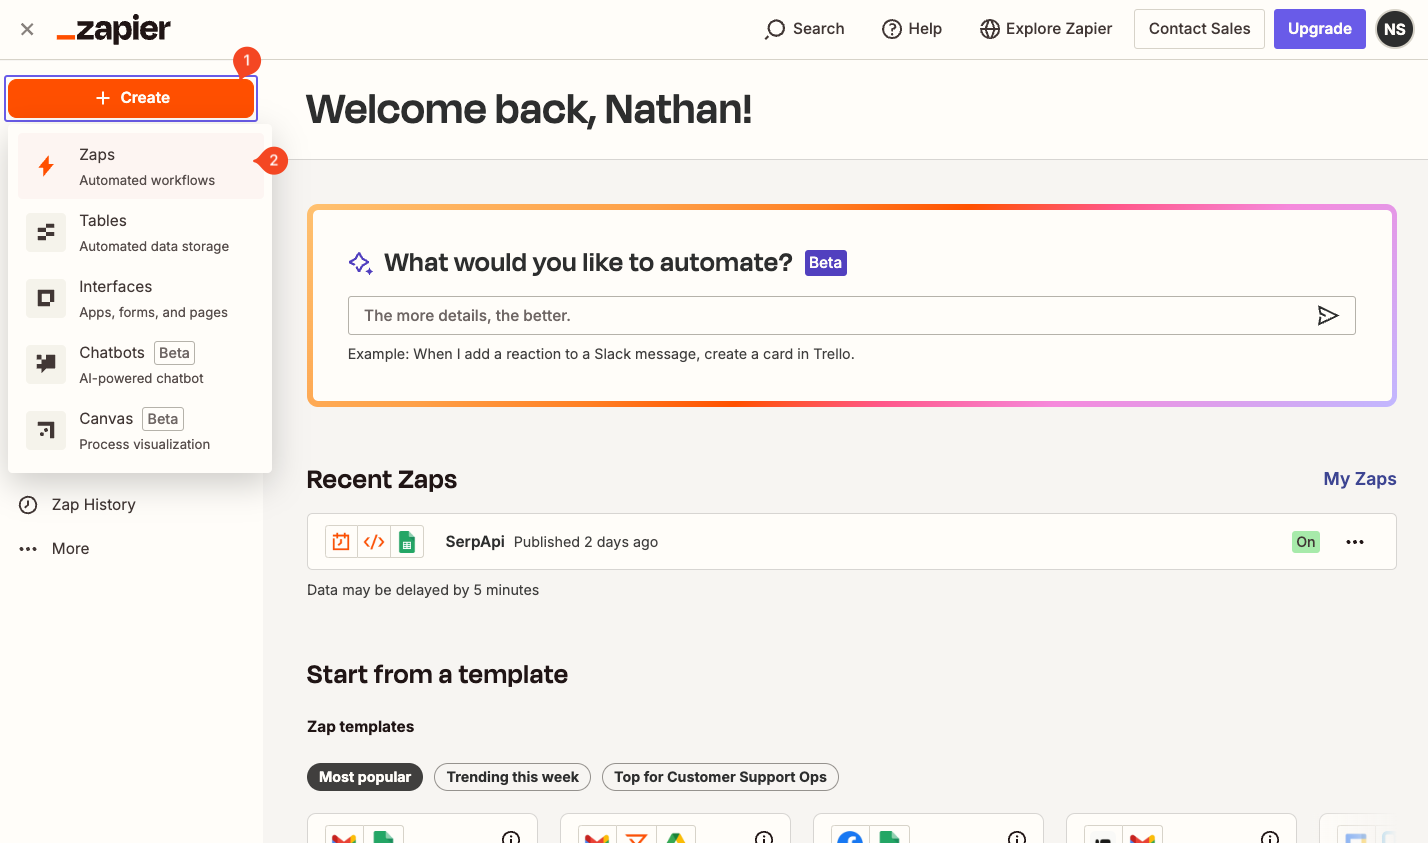Screen dimensions: 1428x843
Task: Click the Beta badge next to automate heading
Action: click(x=825, y=263)
